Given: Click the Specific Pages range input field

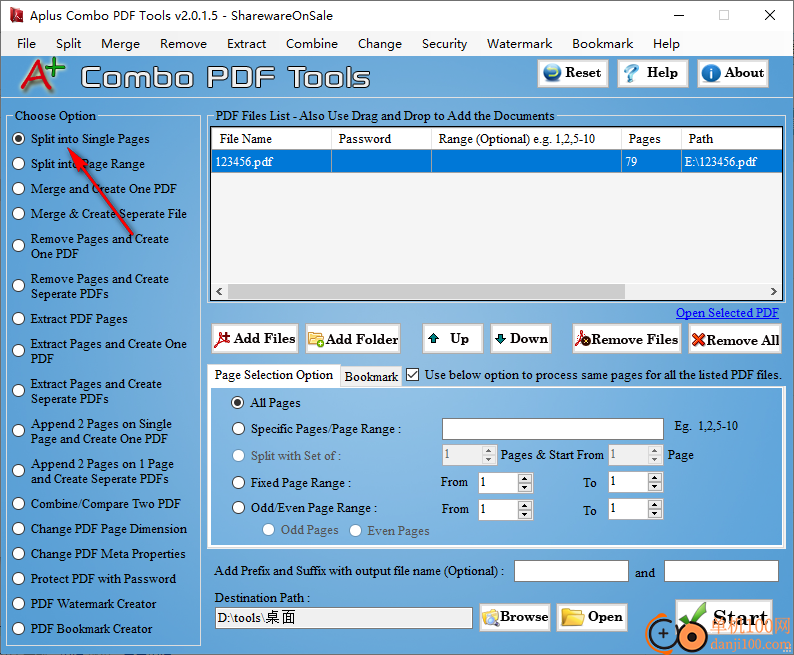Looking at the screenshot, I should tap(552, 429).
